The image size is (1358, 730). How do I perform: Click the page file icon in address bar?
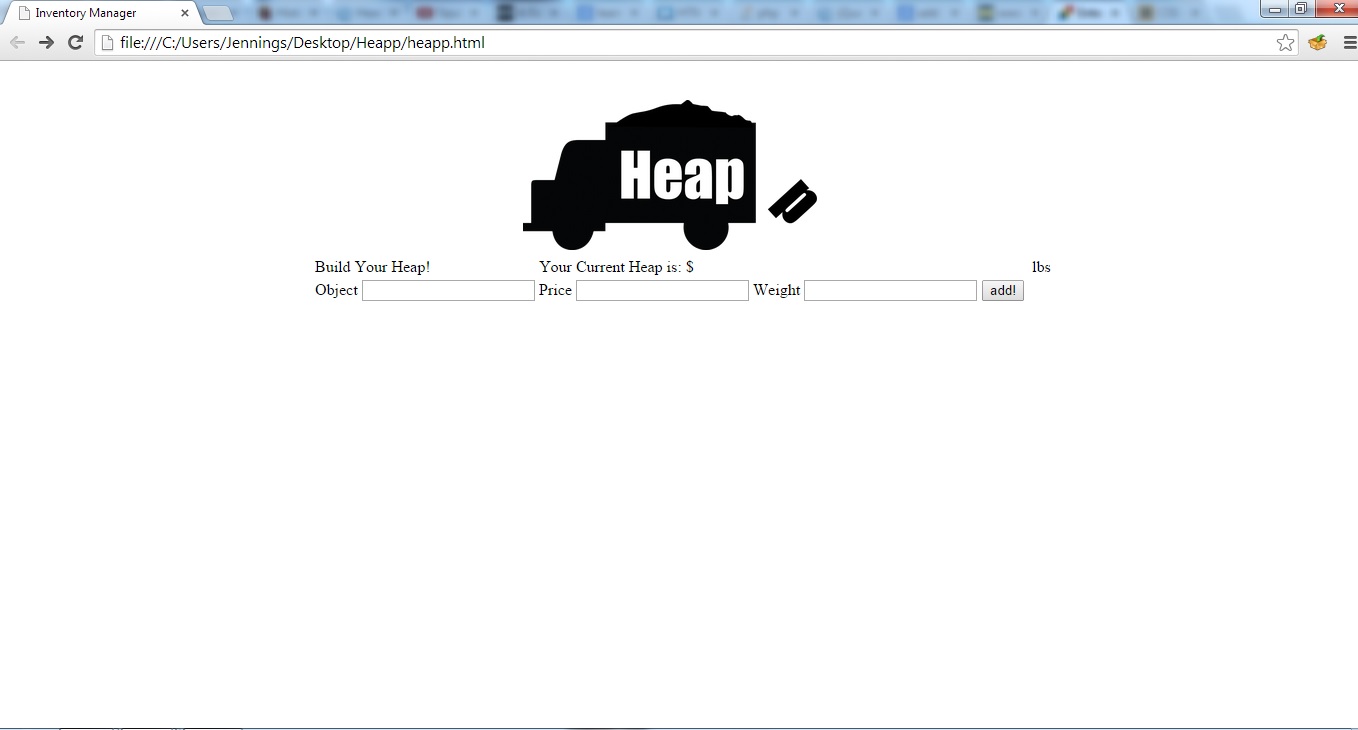(107, 43)
